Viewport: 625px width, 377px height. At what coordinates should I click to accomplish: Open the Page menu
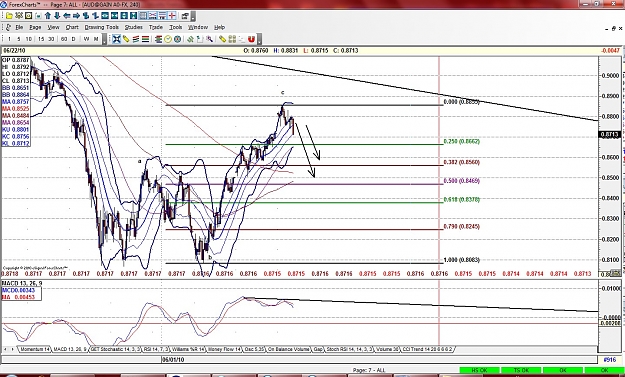[35, 27]
